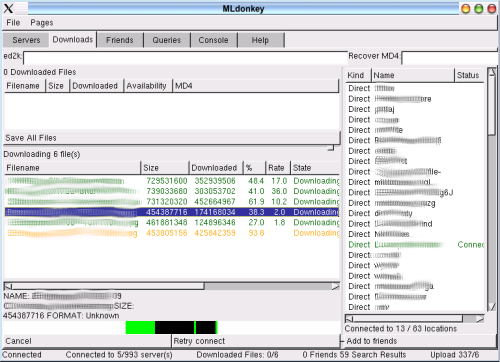Focus the Recover MD4 input field
The image size is (500, 362).
pos(449,58)
